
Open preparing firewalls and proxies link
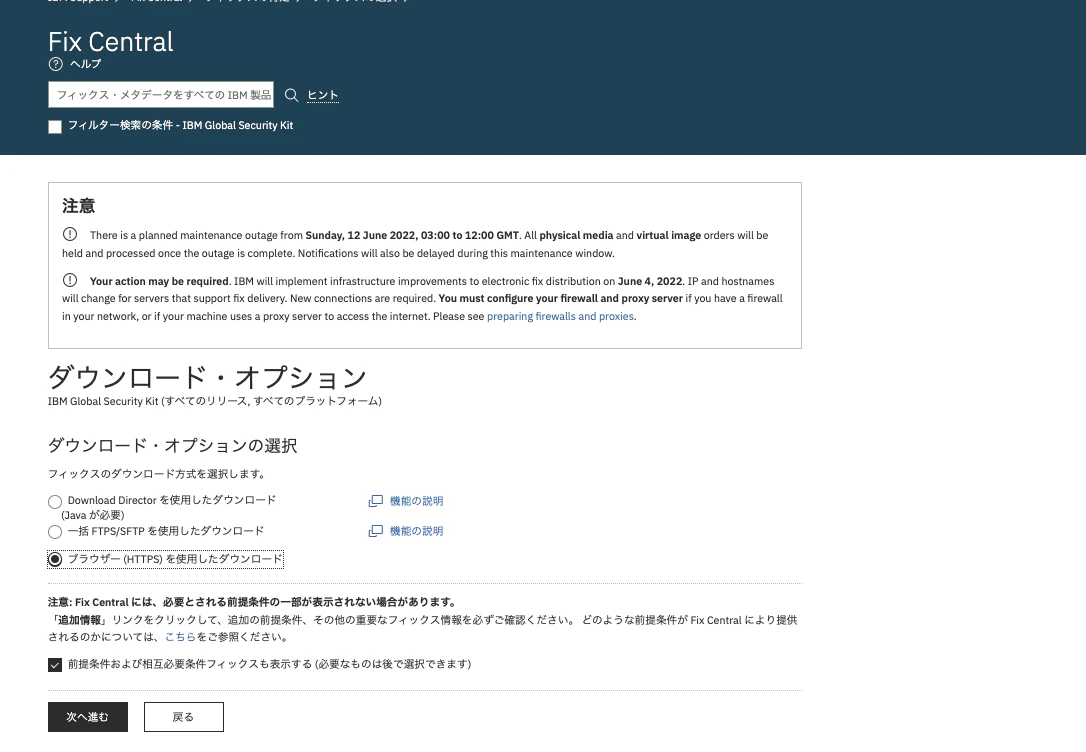(x=560, y=316)
